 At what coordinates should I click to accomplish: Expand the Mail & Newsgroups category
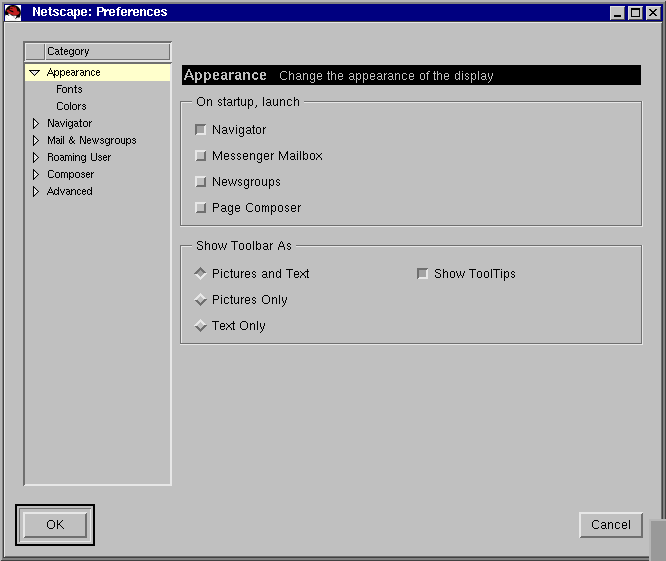36,141
